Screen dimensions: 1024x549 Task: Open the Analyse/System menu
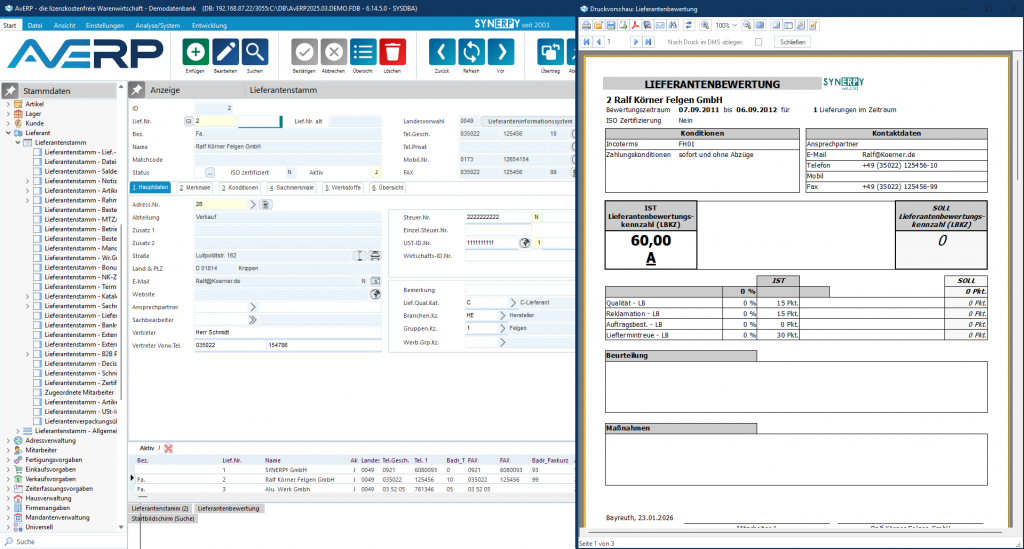tap(156, 23)
